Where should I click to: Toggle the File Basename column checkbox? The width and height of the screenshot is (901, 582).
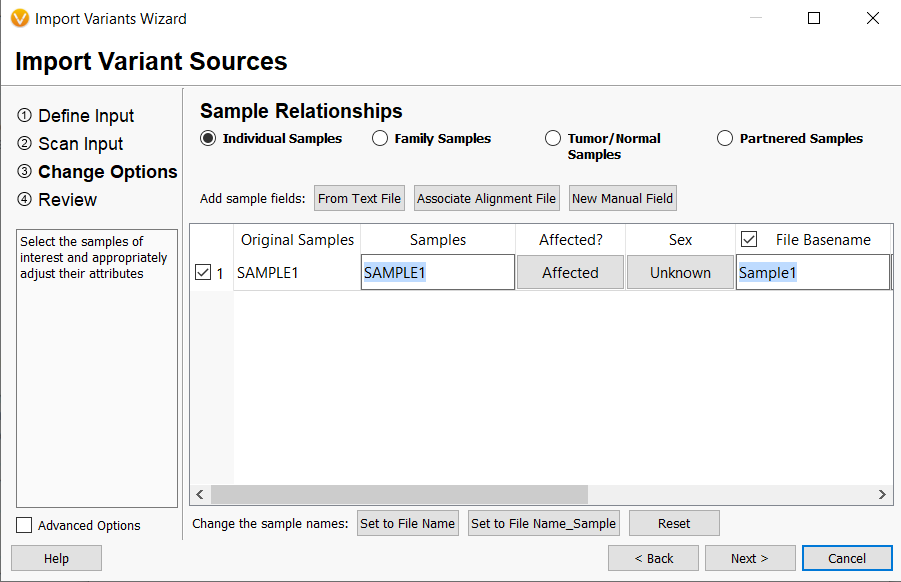click(x=749, y=239)
